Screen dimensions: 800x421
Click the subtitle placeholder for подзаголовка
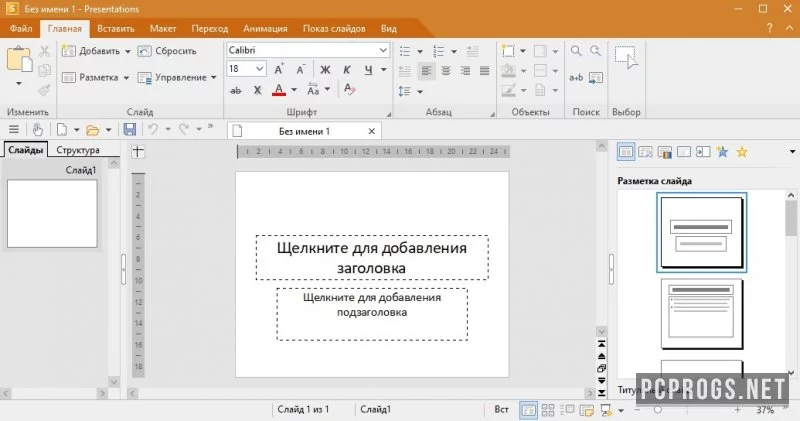point(372,314)
